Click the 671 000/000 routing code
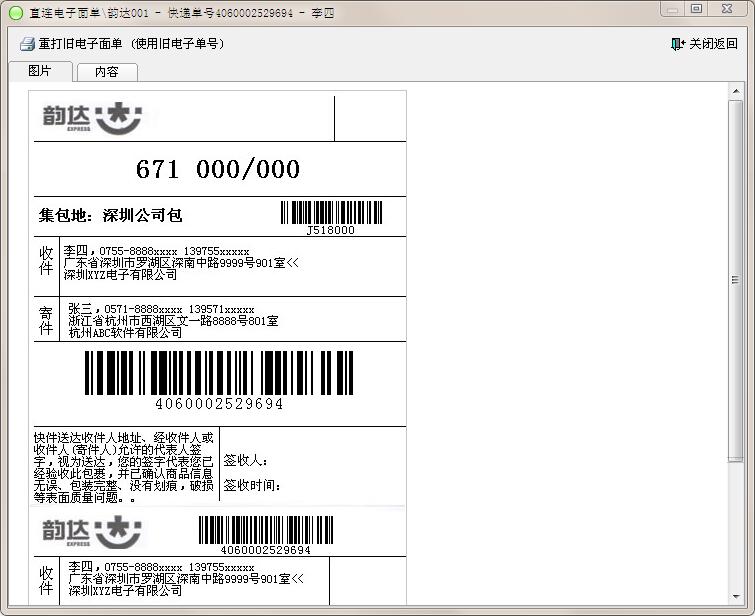Viewport: 755px width, 616px height. (218, 169)
